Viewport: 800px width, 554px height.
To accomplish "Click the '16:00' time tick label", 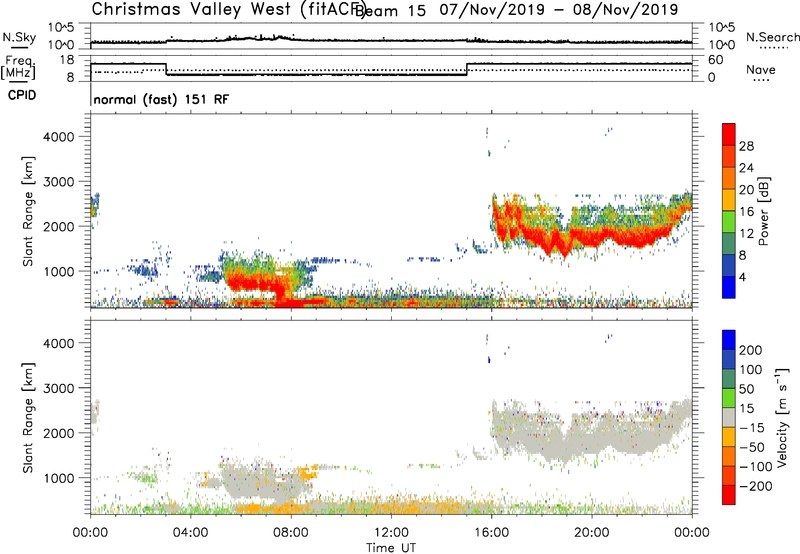I will click(x=491, y=533).
